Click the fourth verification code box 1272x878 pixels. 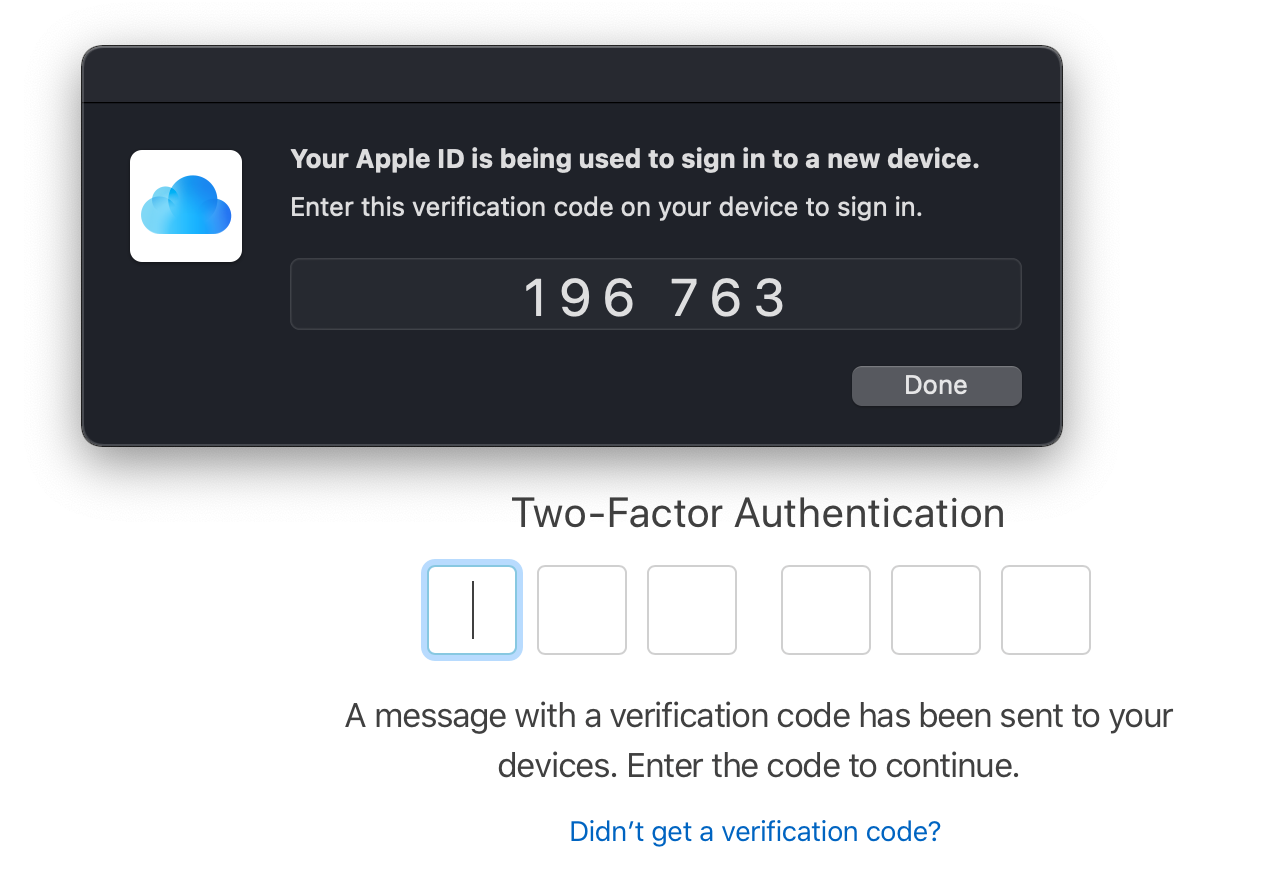click(x=825, y=609)
